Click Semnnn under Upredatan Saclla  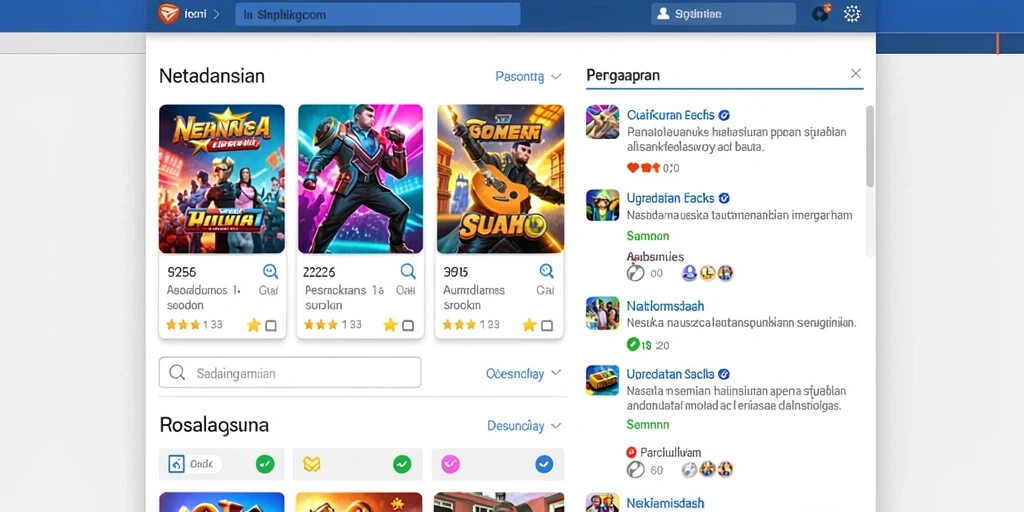click(x=648, y=424)
